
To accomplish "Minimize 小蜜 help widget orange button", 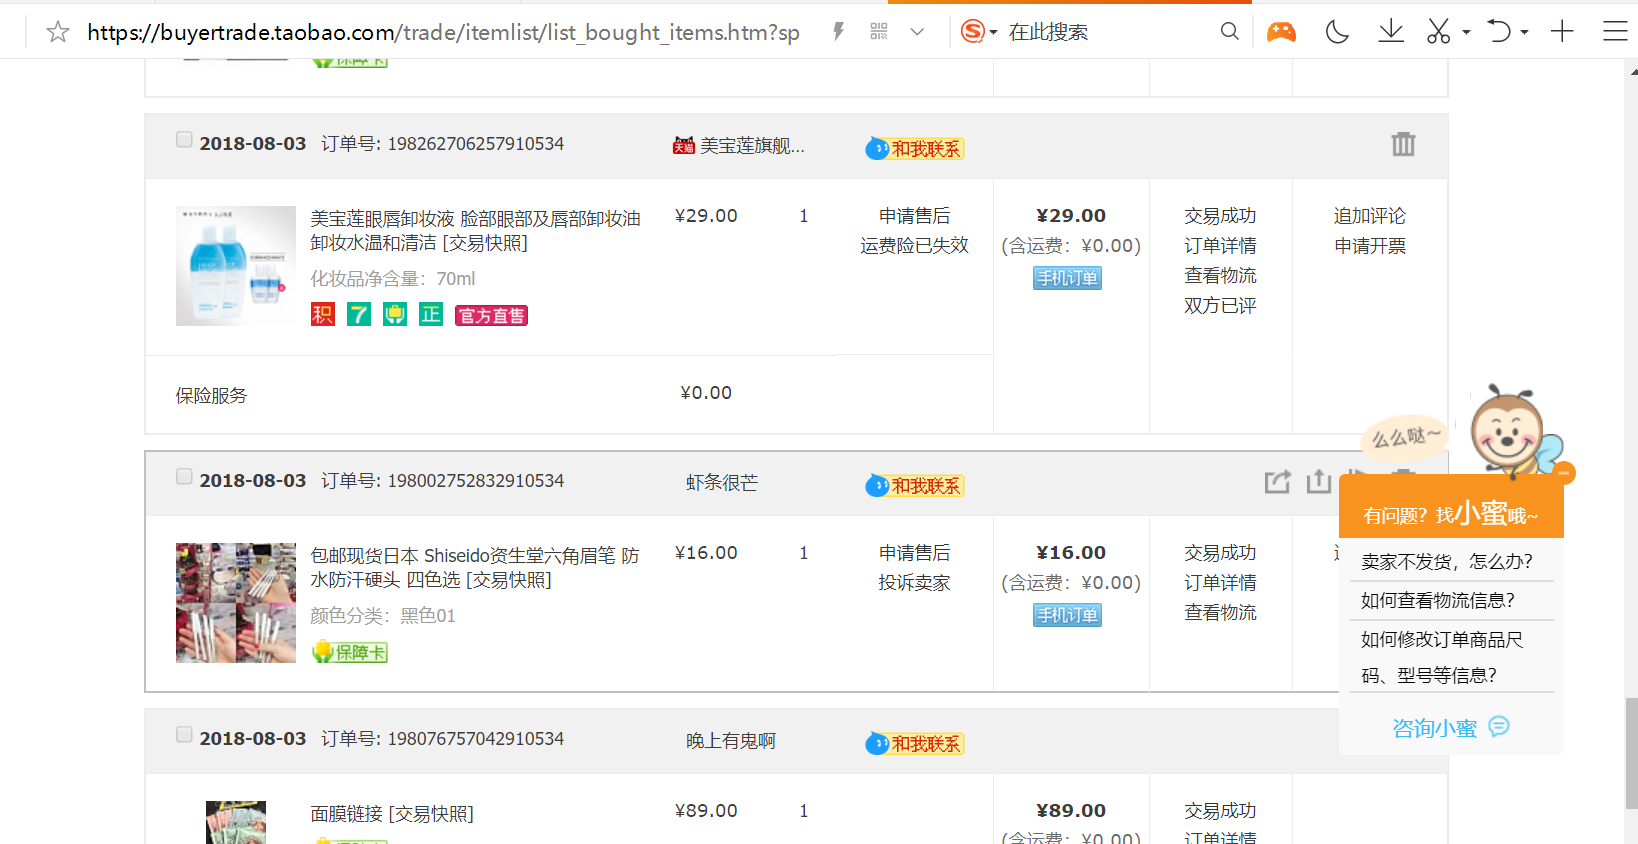I will point(1565,473).
